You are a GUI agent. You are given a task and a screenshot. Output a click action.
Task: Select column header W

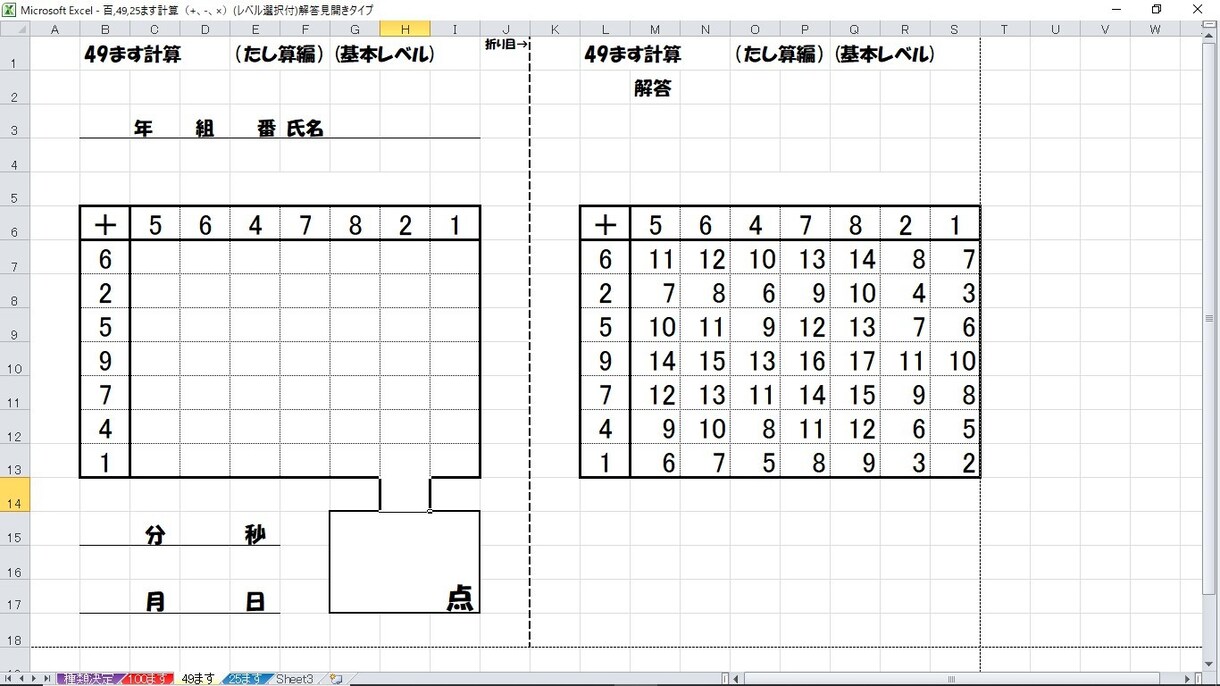(x=1155, y=29)
